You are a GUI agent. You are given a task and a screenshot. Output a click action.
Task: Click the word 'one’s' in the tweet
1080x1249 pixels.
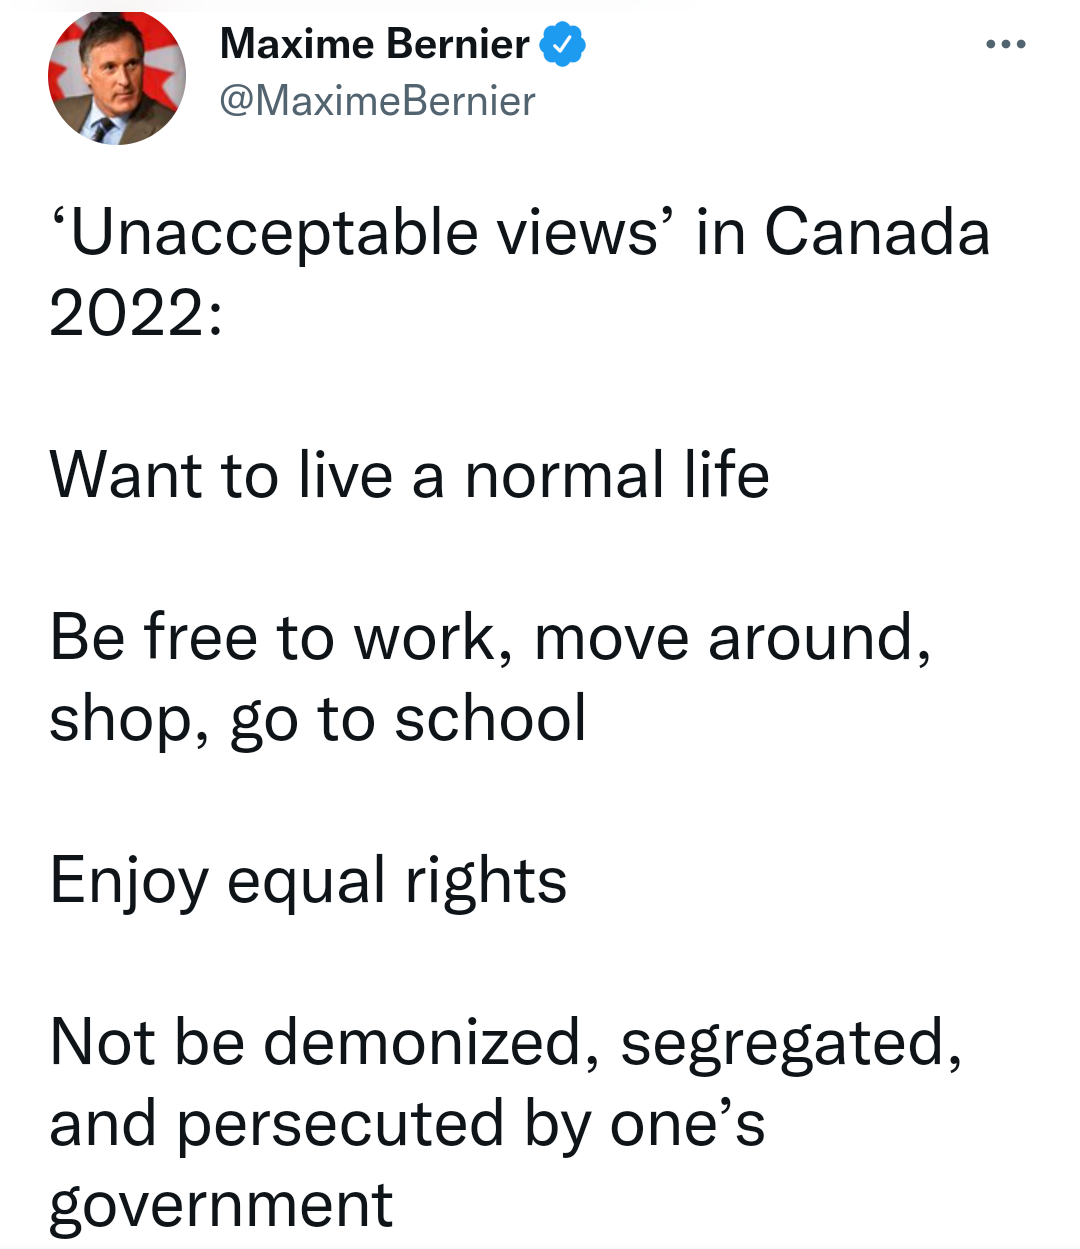click(687, 1124)
